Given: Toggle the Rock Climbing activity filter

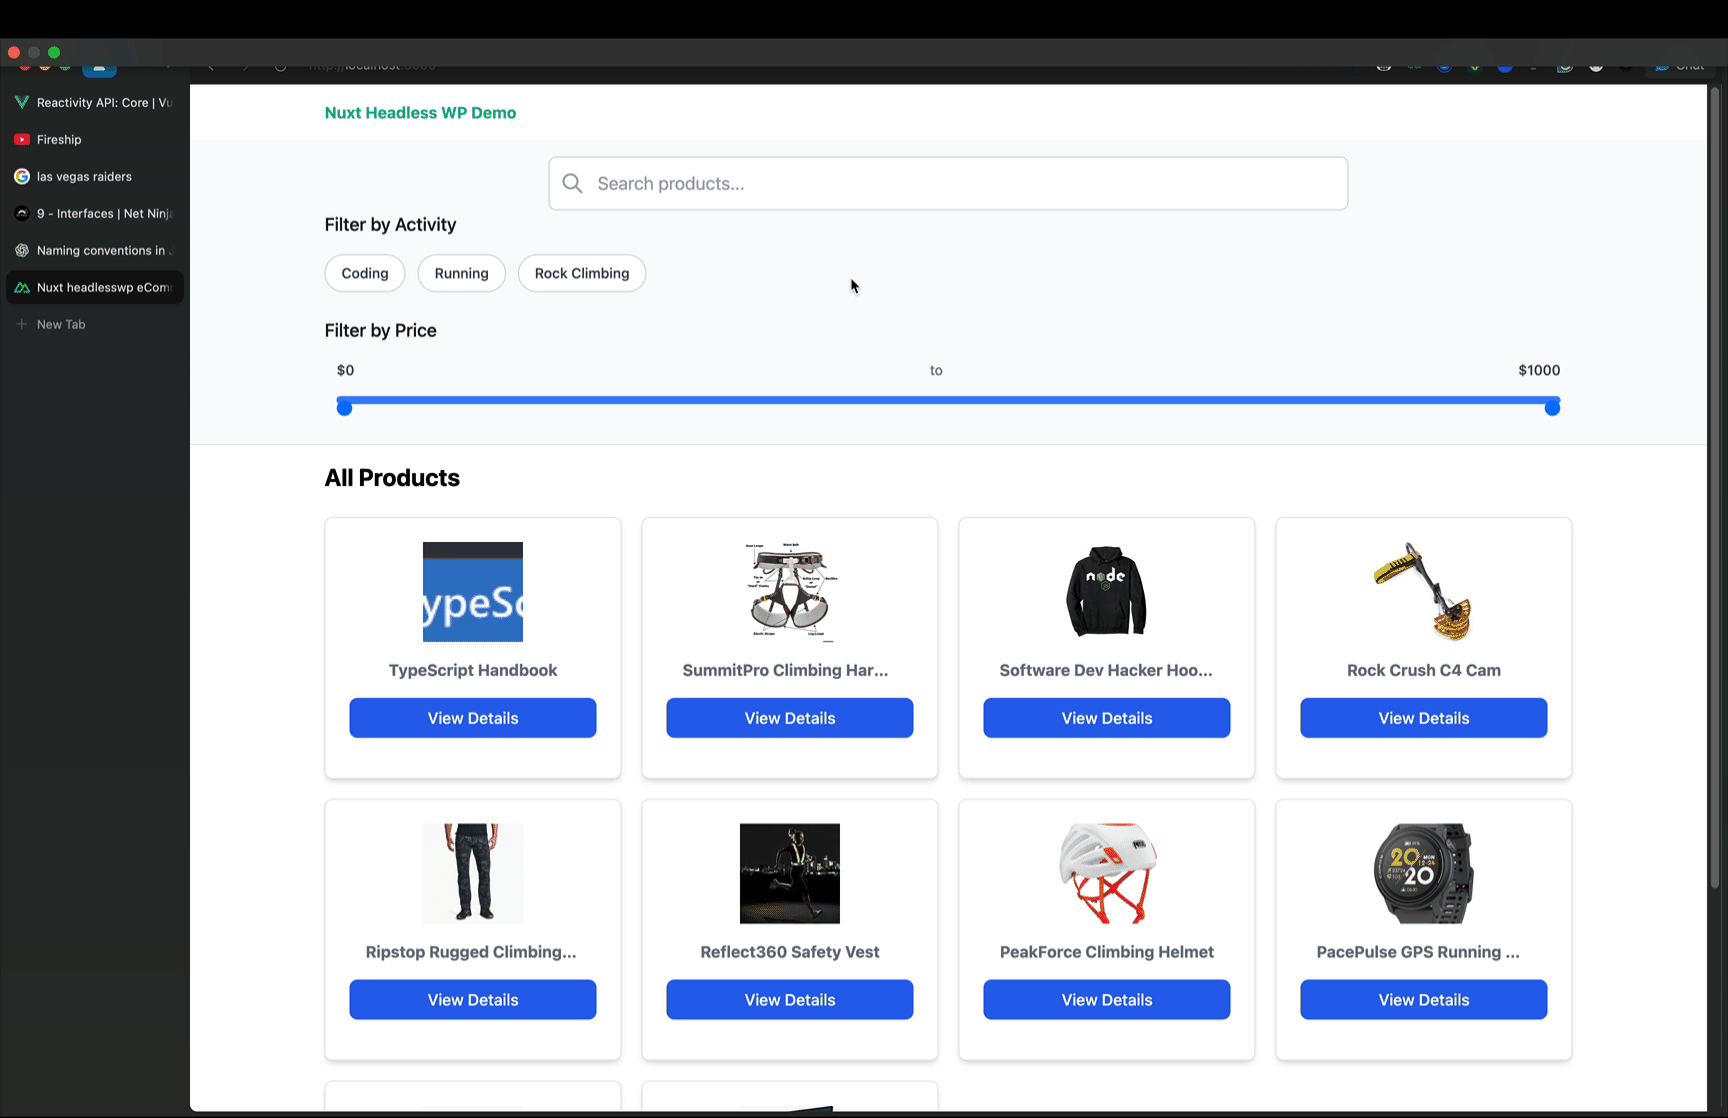Looking at the screenshot, I should click(582, 273).
